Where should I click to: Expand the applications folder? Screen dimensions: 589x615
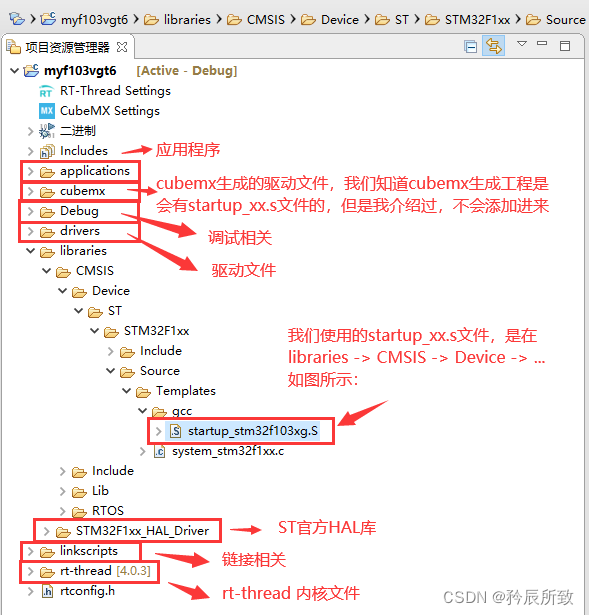click(30, 171)
